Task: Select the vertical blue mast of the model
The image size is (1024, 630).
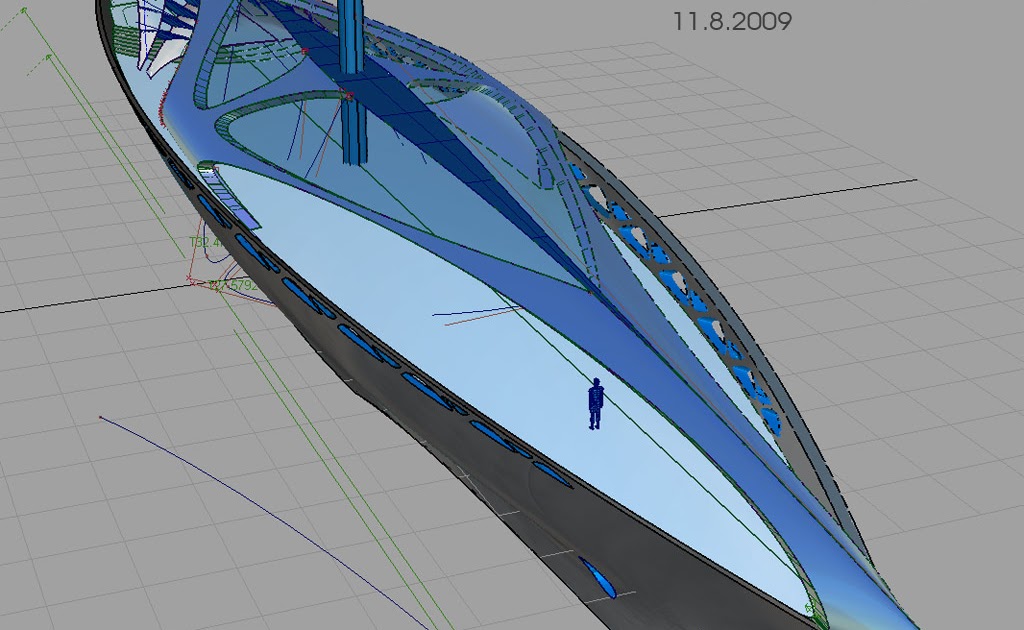Action: tap(351, 82)
